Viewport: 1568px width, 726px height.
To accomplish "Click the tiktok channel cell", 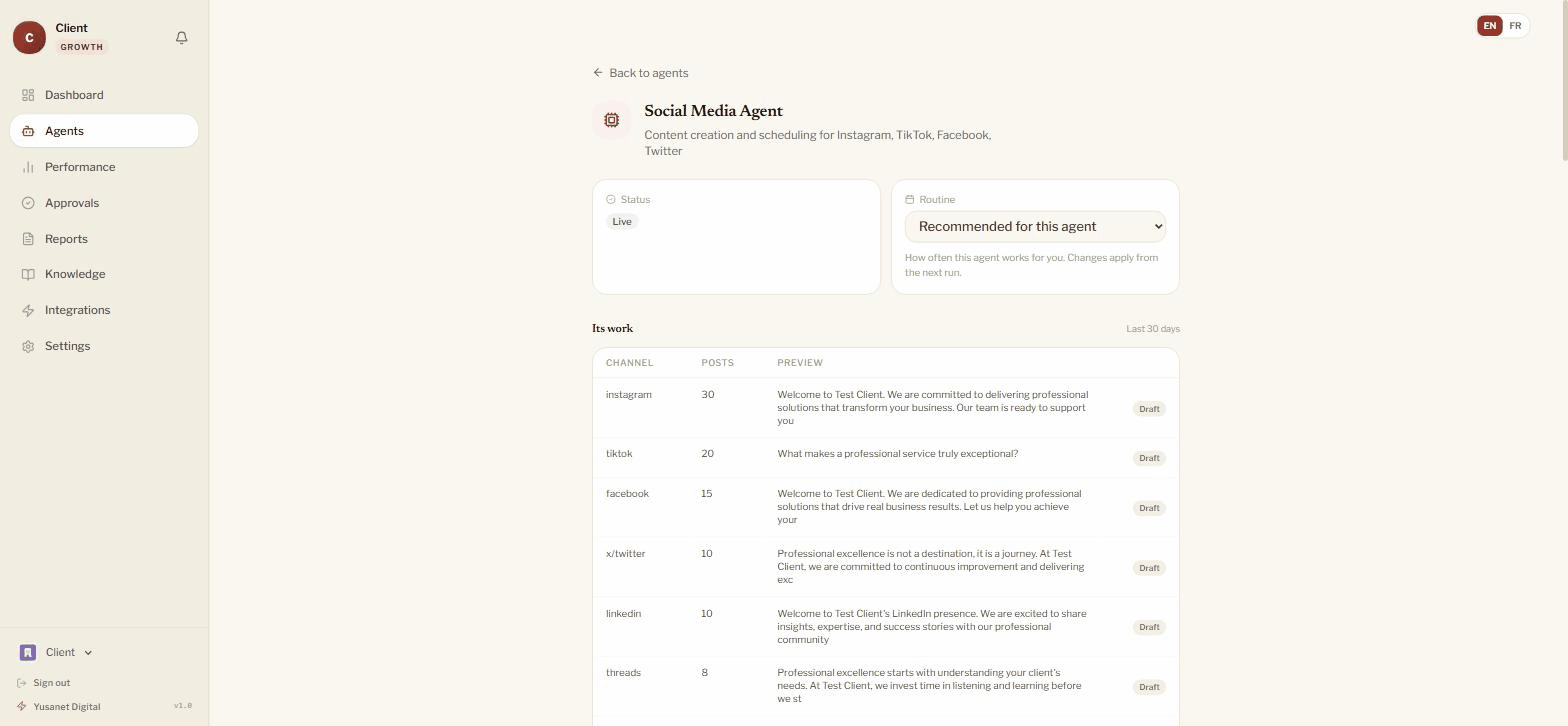I will 619,454.
